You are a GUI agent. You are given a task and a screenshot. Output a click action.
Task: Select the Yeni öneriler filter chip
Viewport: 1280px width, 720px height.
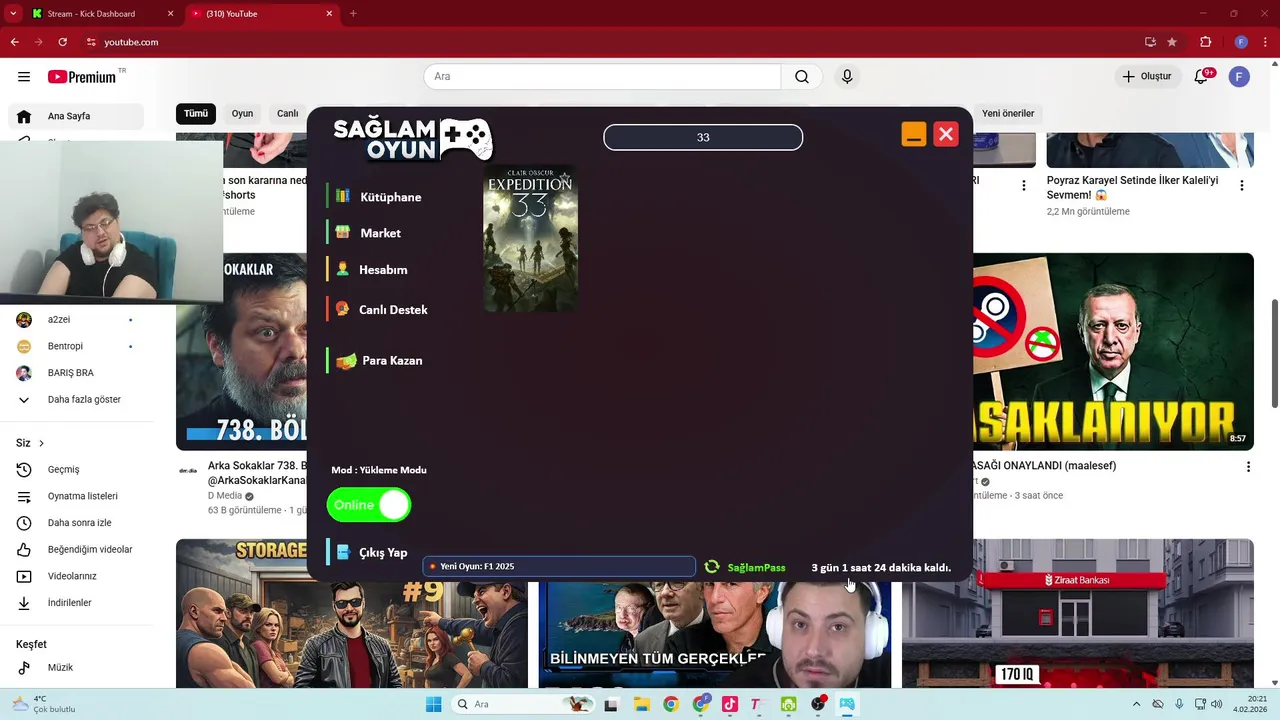pos(1008,113)
